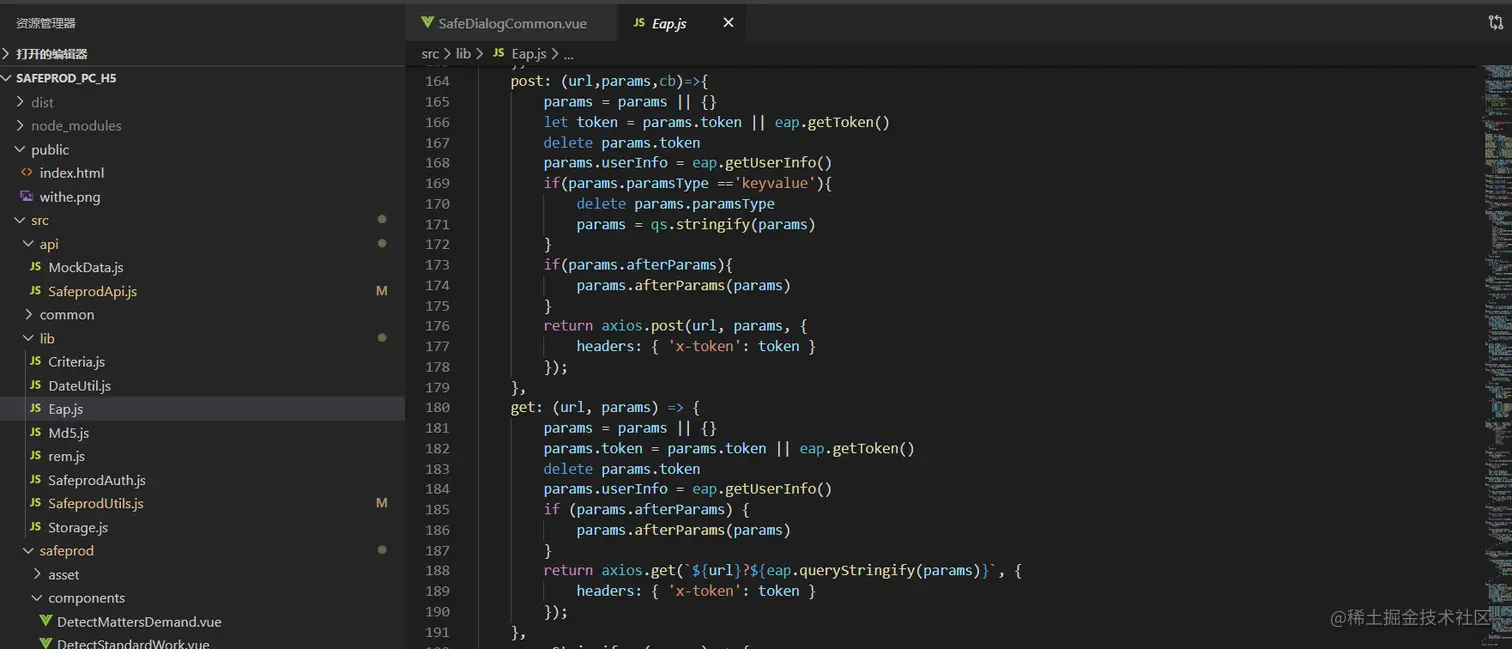Place cursor on 'return axios.get' line
The height and width of the screenshot is (649, 1512).
782,570
